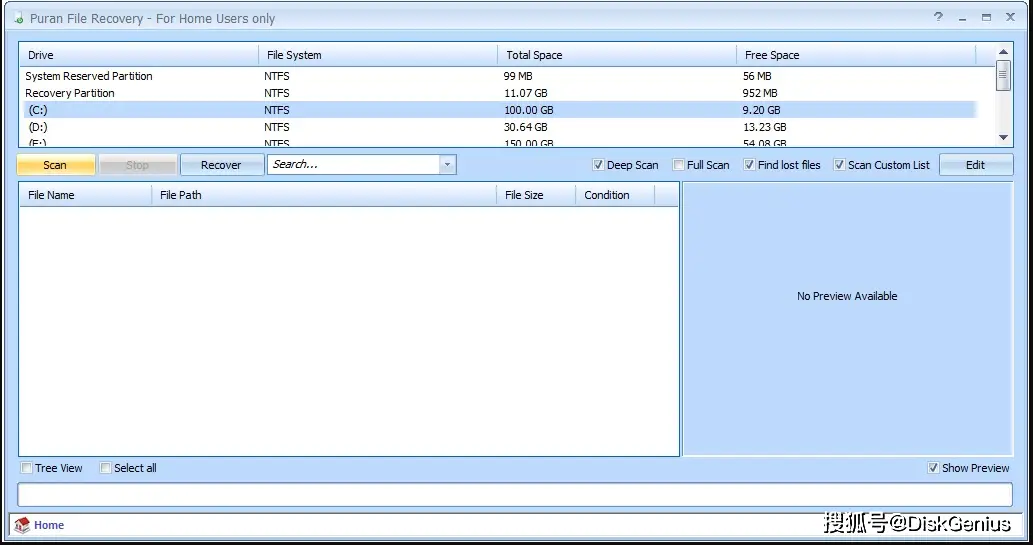The image size is (1033, 545).
Task: Click the 952 MB free space cell
Action: pos(760,93)
